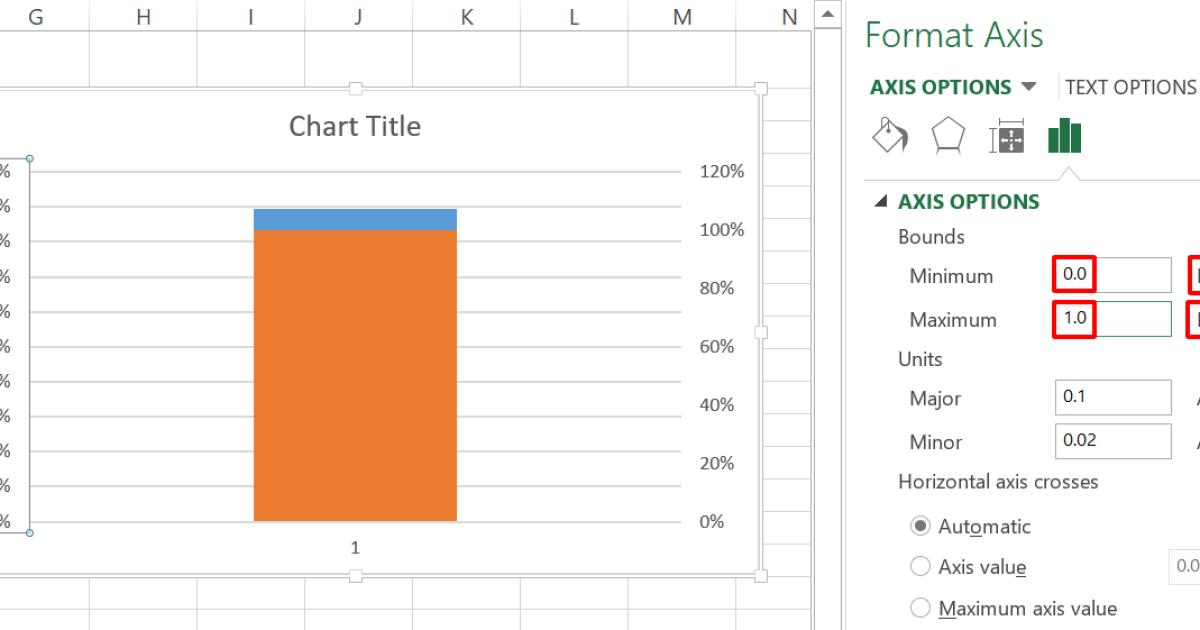Collapse the AXIS OPTIONS section triangle
The height and width of the screenshot is (630, 1200).
click(x=883, y=201)
